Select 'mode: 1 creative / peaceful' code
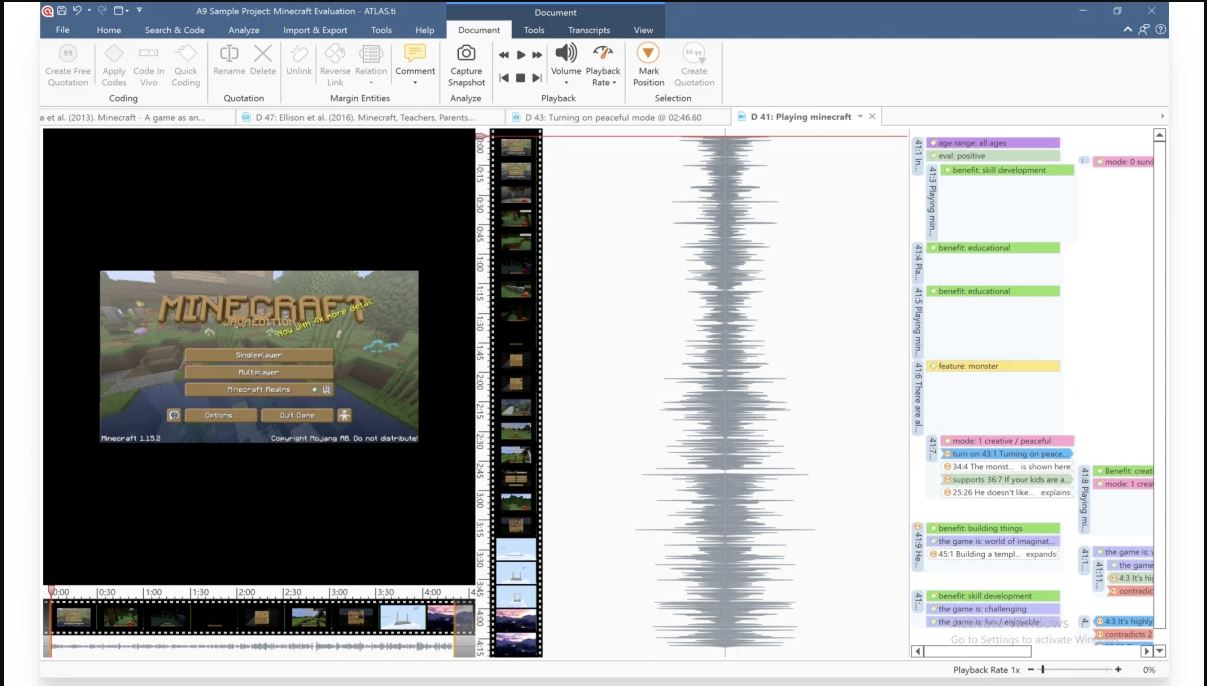This screenshot has height=686, width=1207. pyautogui.click(x=1007, y=441)
